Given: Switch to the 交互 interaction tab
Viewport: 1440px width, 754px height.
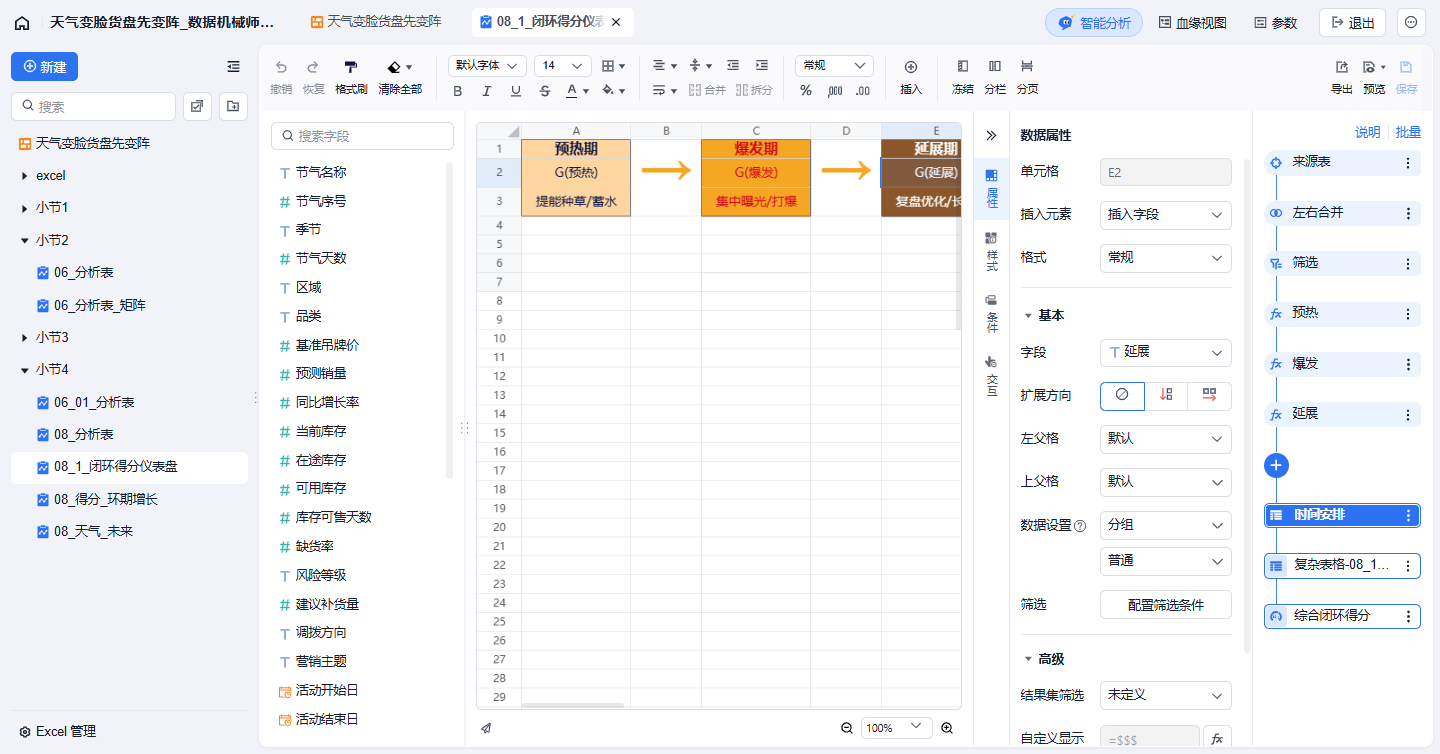Looking at the screenshot, I should 991,376.
